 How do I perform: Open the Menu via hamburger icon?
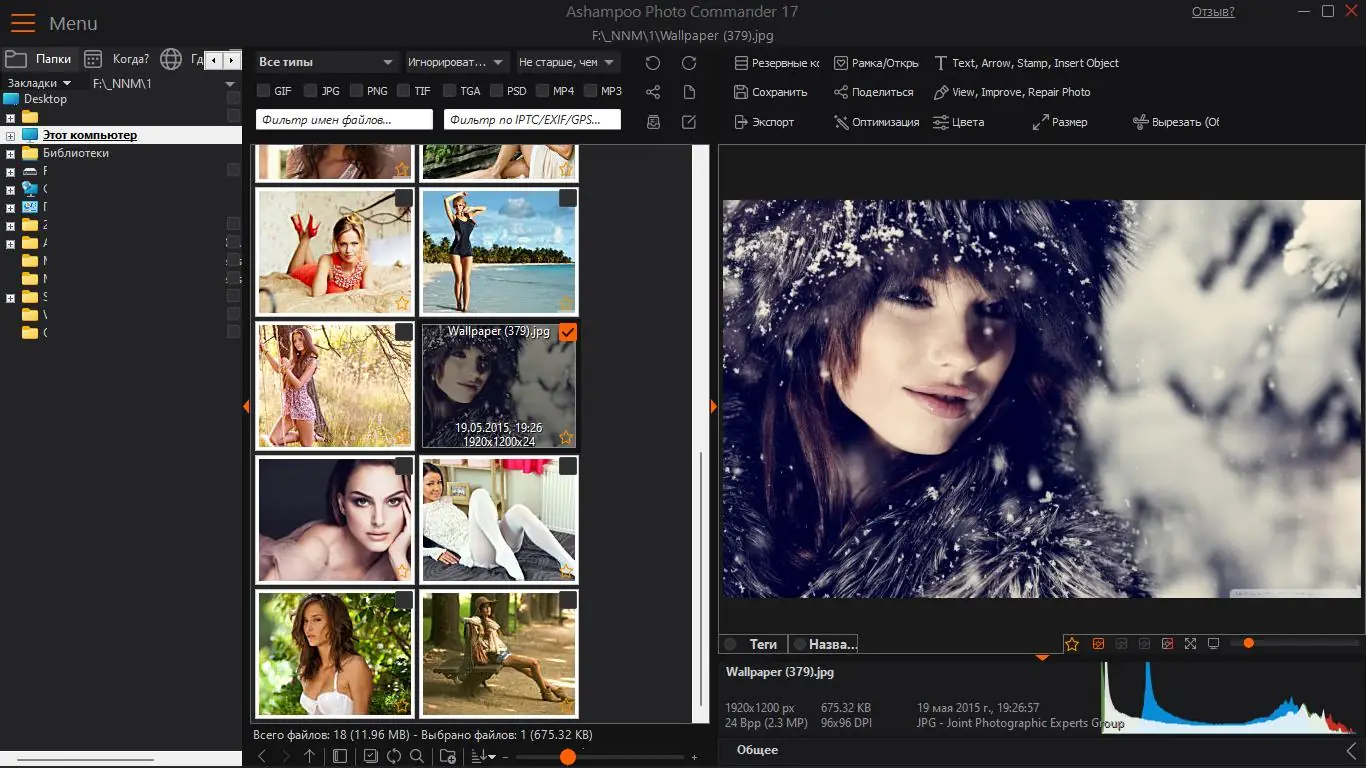[x=22, y=22]
